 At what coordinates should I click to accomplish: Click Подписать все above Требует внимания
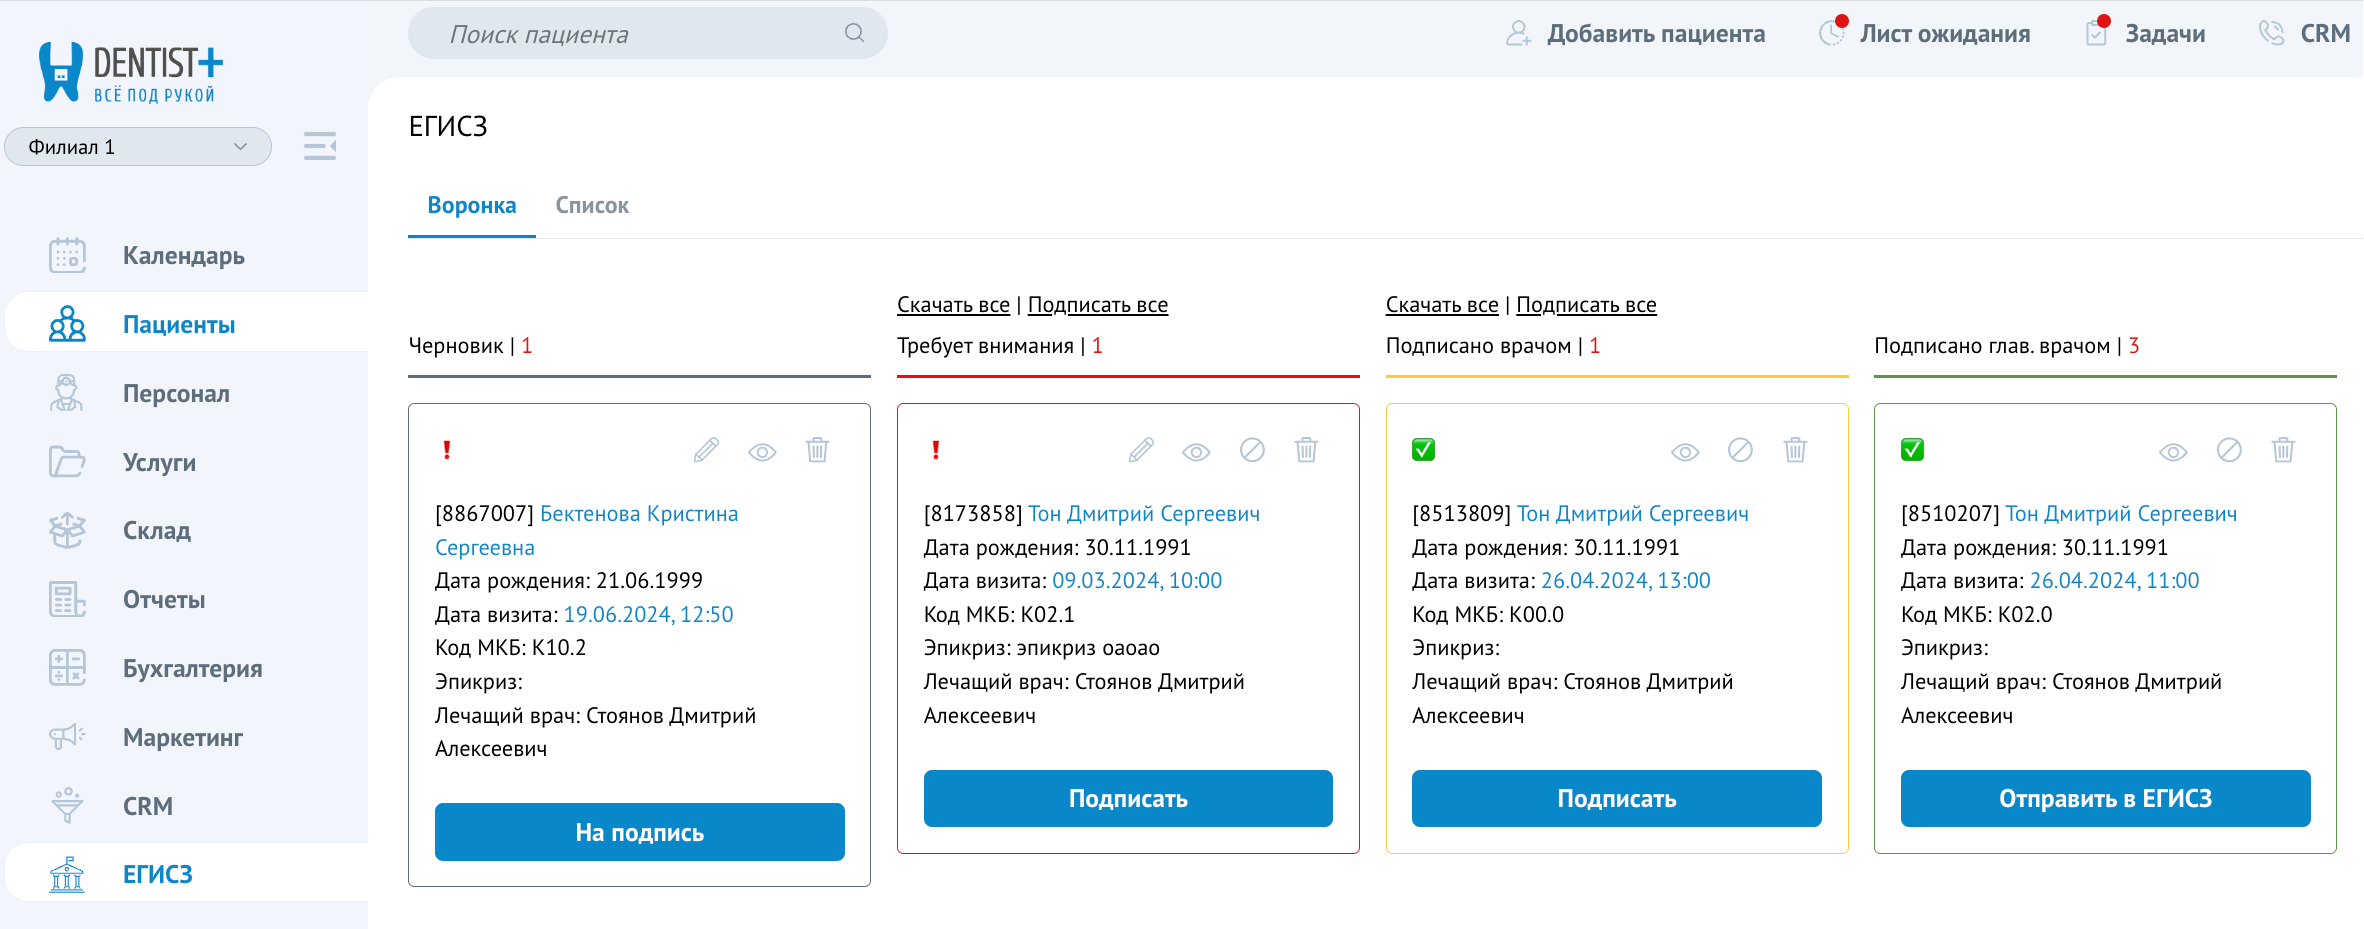(x=1098, y=305)
